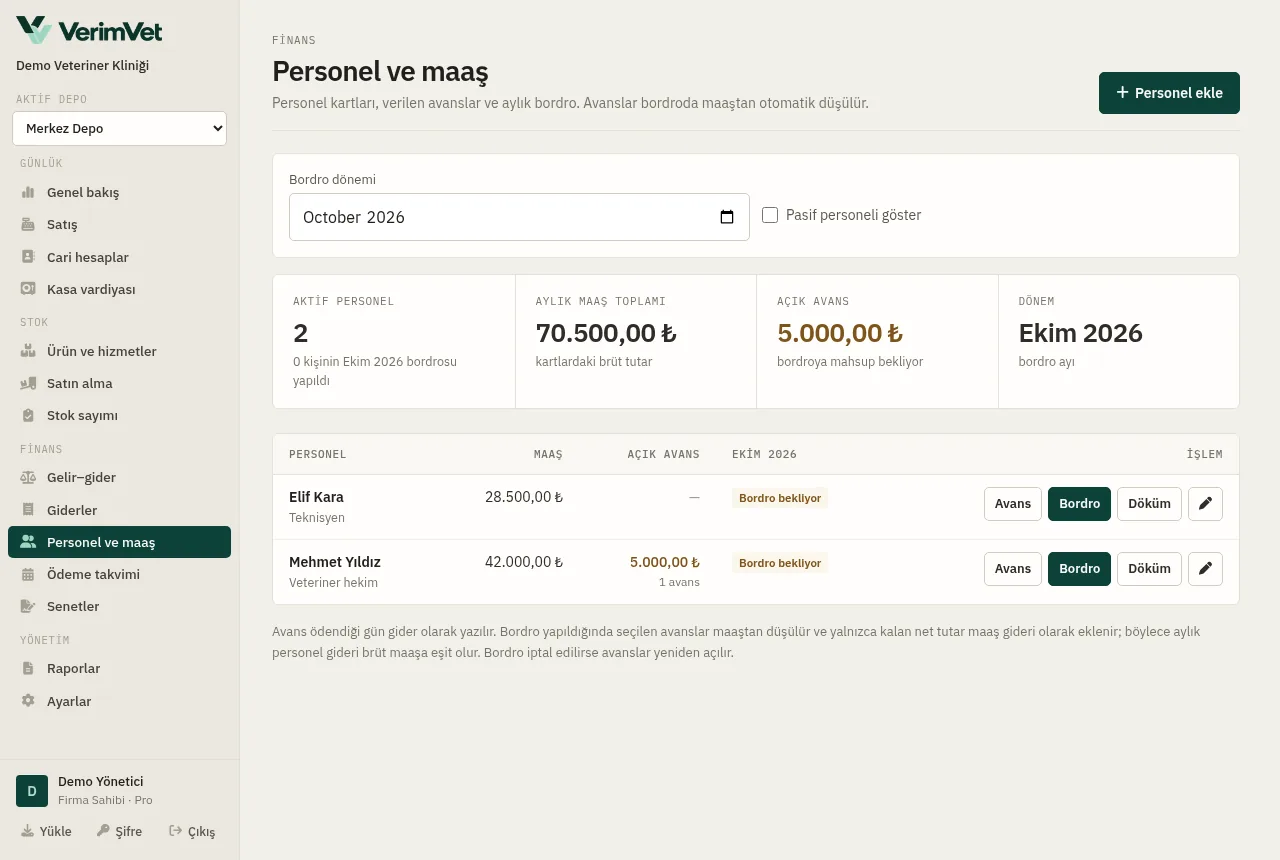Run Bordro for Mehmet Yıldız
This screenshot has width=1280, height=860.
click(x=1079, y=569)
